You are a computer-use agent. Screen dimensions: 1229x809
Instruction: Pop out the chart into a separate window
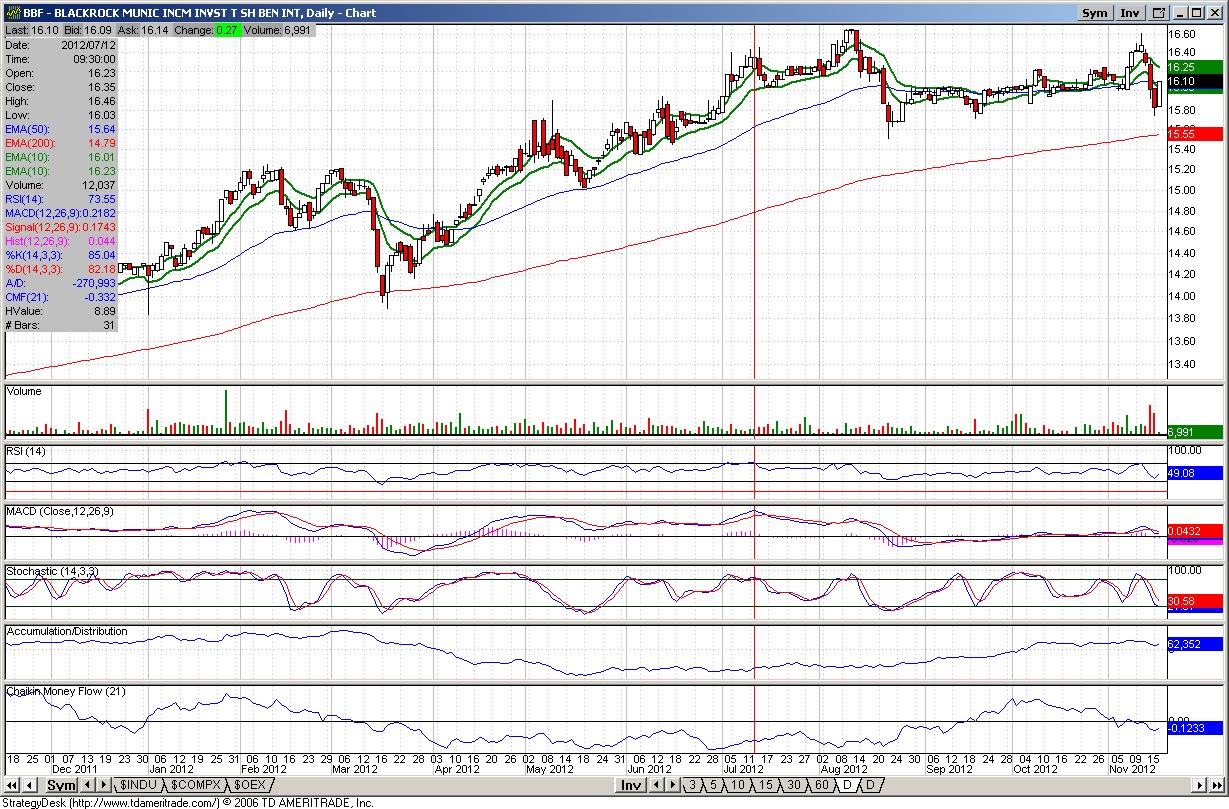[x=1158, y=13]
